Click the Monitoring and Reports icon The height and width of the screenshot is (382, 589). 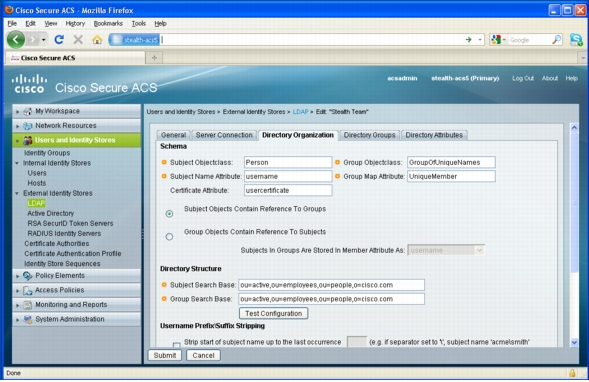point(27,305)
